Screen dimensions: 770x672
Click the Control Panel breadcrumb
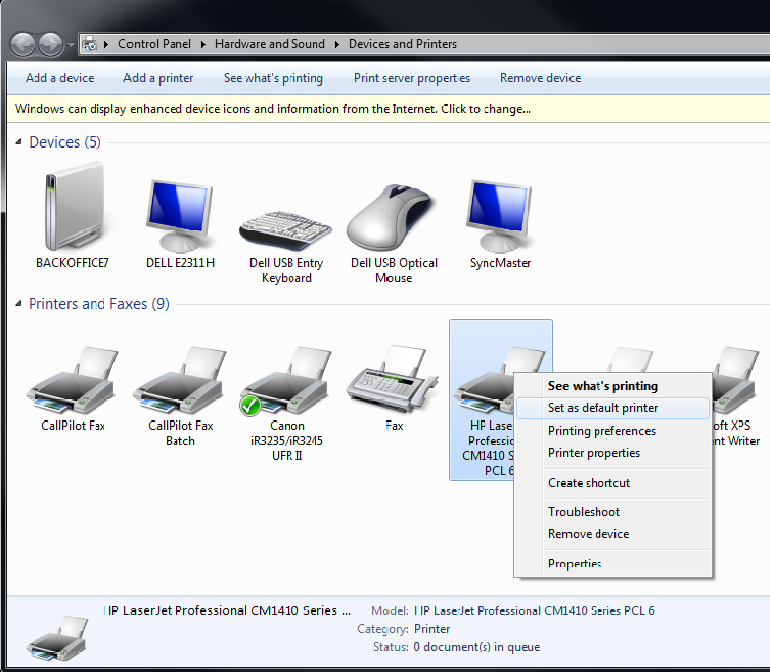tap(154, 44)
